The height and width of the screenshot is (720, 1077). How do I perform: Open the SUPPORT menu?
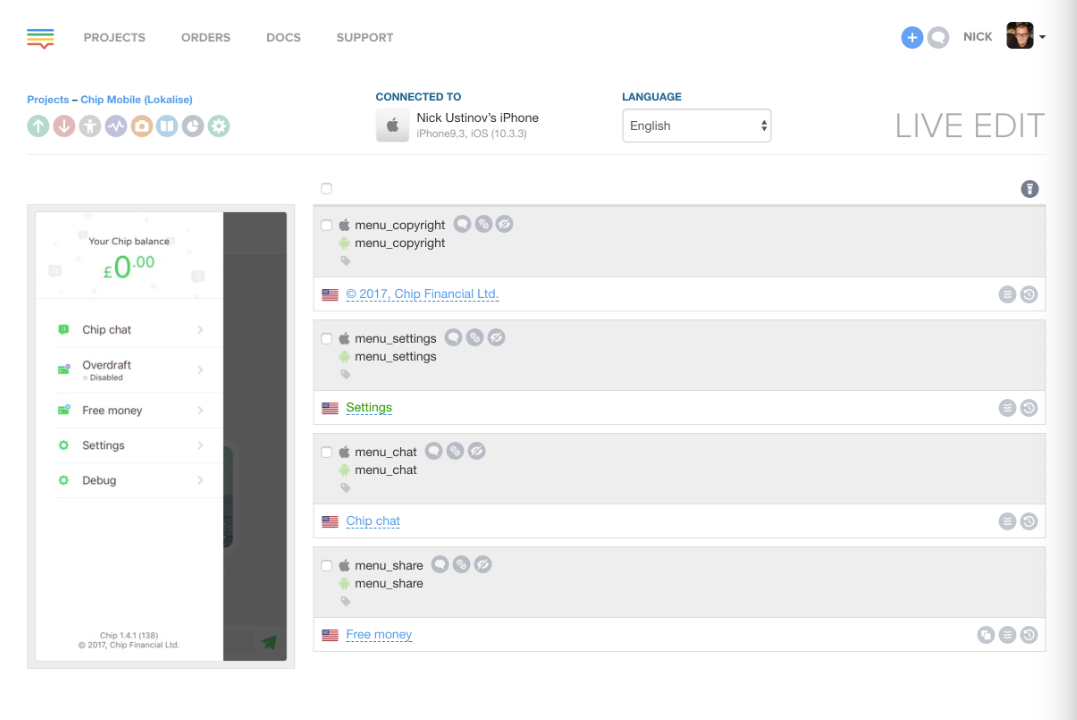click(x=365, y=38)
